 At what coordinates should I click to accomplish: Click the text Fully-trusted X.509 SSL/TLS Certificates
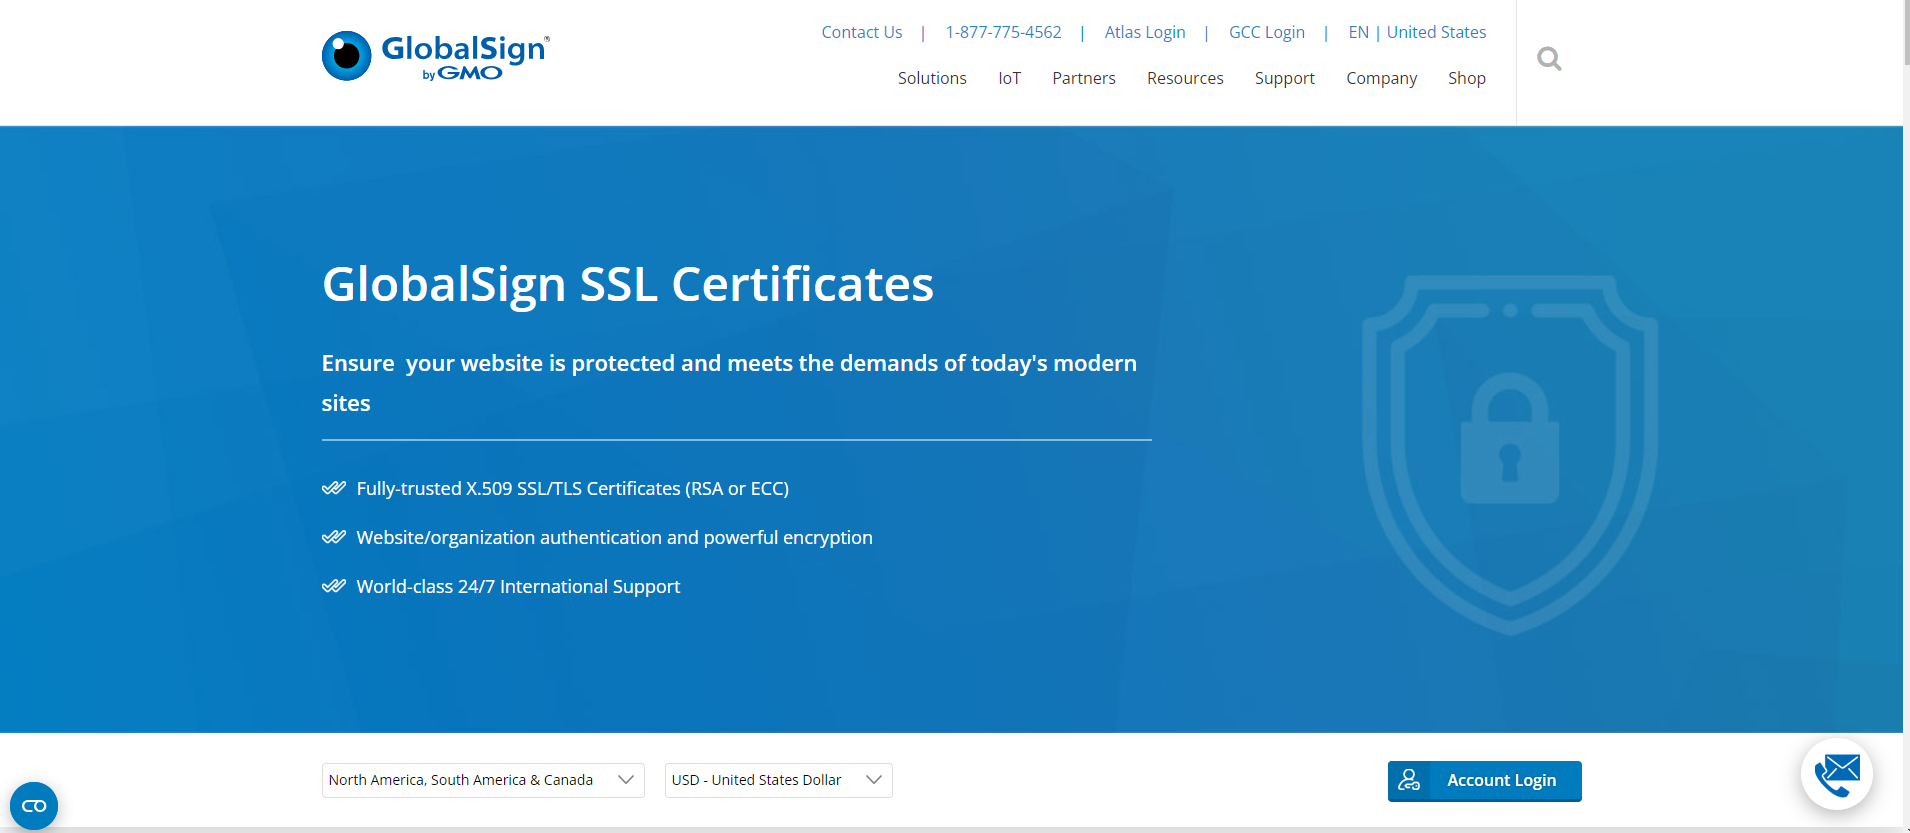573,488
